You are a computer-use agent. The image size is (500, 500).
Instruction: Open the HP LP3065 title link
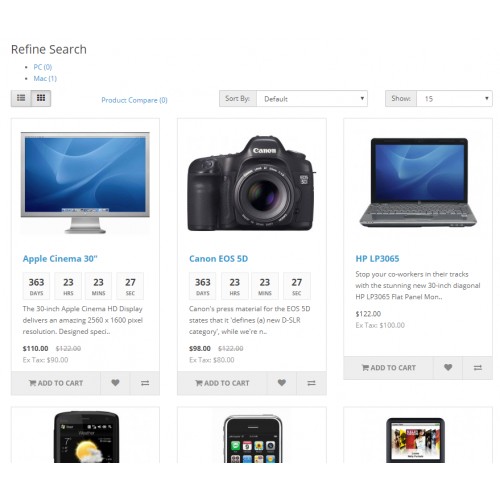point(377,259)
